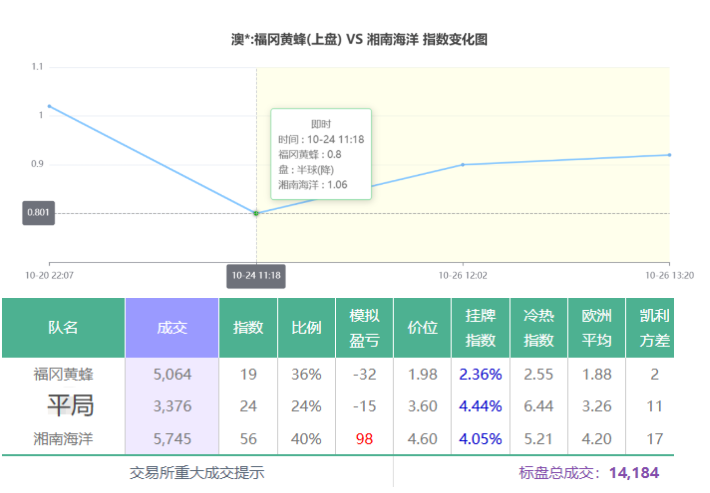Click the 队名 column header

coord(63,327)
